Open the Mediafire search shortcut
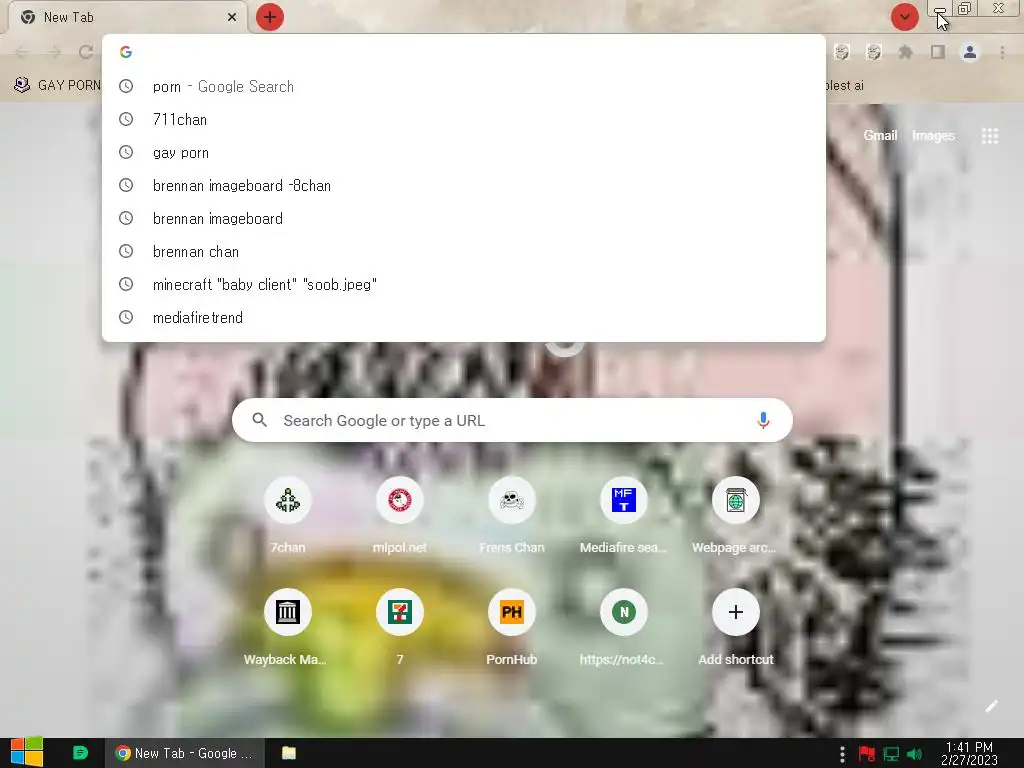 point(624,516)
